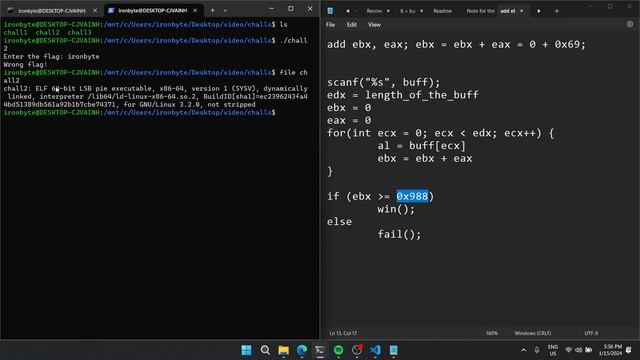Open the Wi-Fi network tray icon
This screenshot has width=640, height=360.
[x=568, y=350]
